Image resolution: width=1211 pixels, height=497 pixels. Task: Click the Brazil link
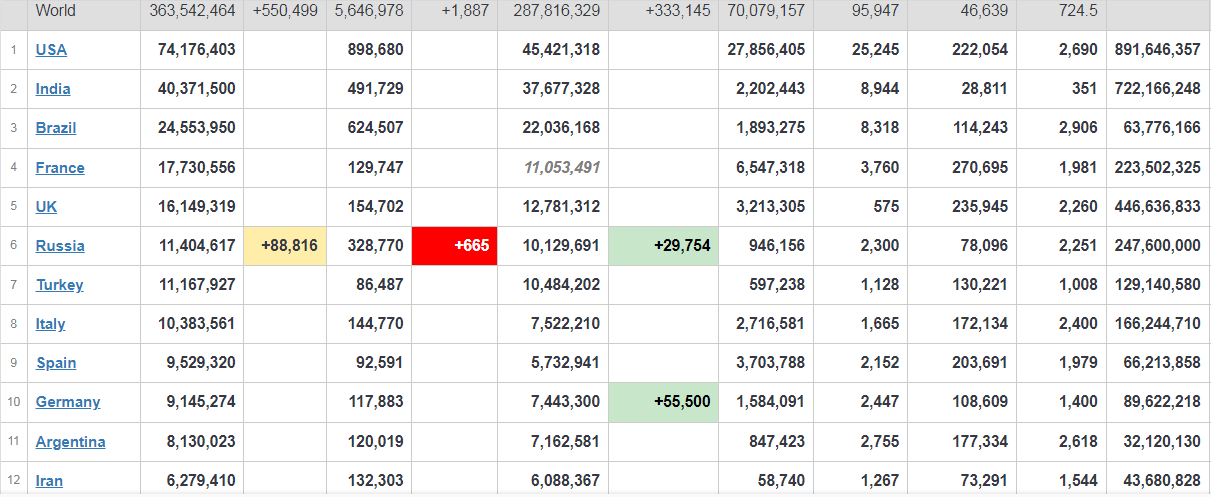coord(56,128)
